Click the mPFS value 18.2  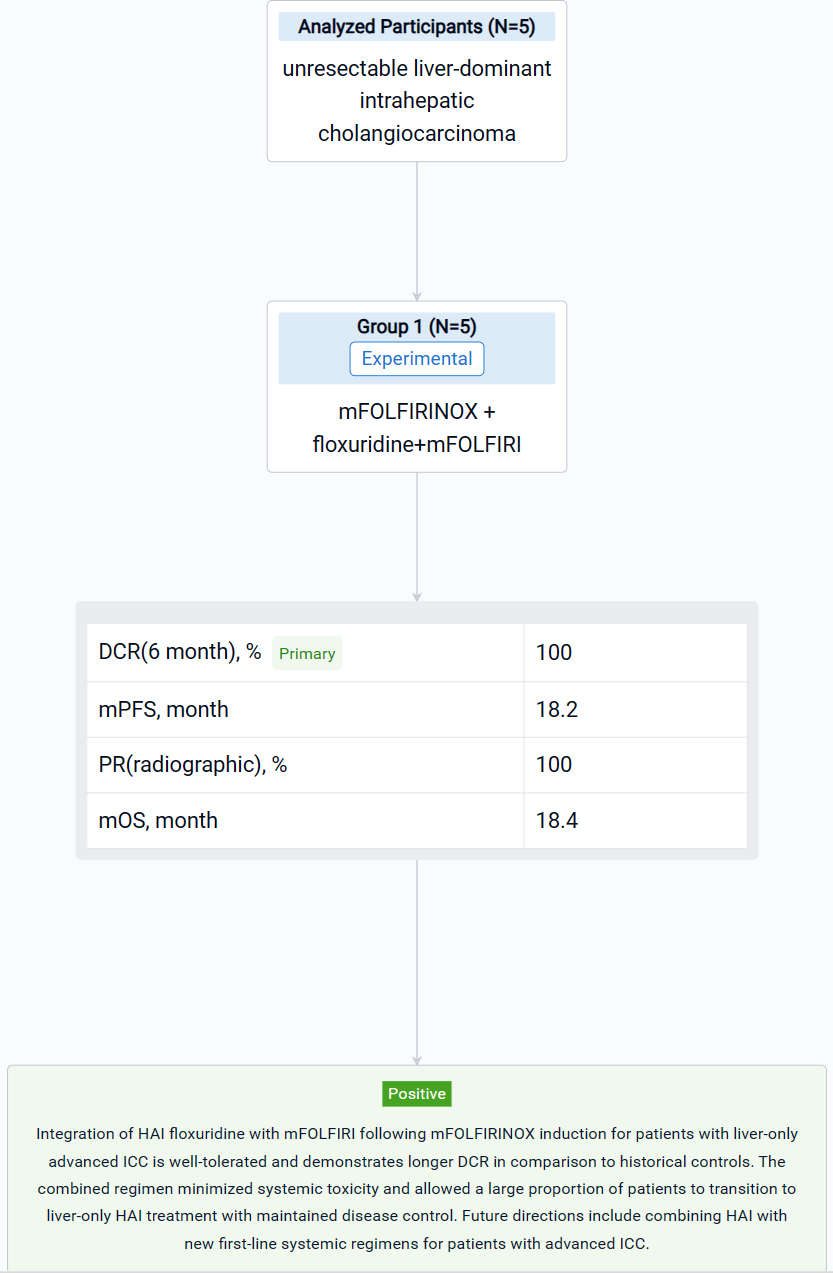tap(557, 710)
